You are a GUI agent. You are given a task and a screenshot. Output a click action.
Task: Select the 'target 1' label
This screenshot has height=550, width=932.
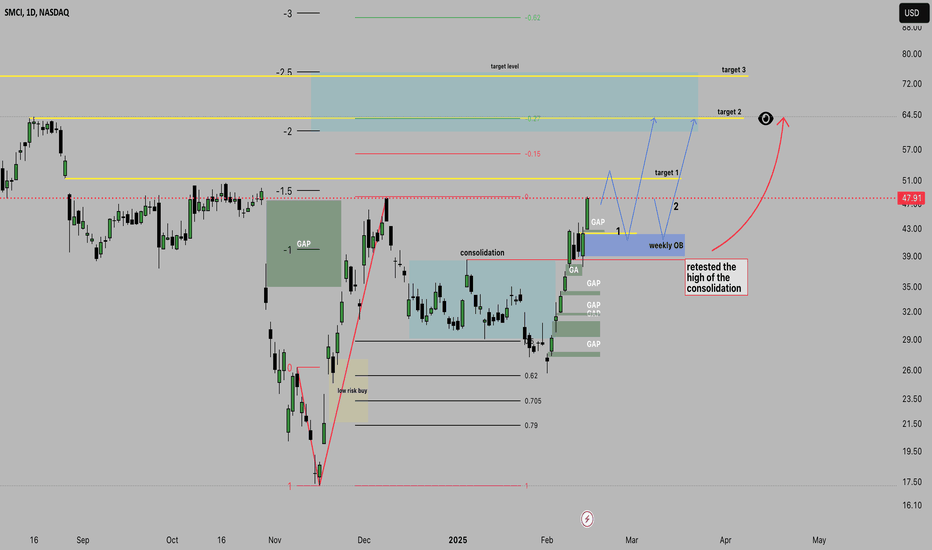(x=666, y=172)
